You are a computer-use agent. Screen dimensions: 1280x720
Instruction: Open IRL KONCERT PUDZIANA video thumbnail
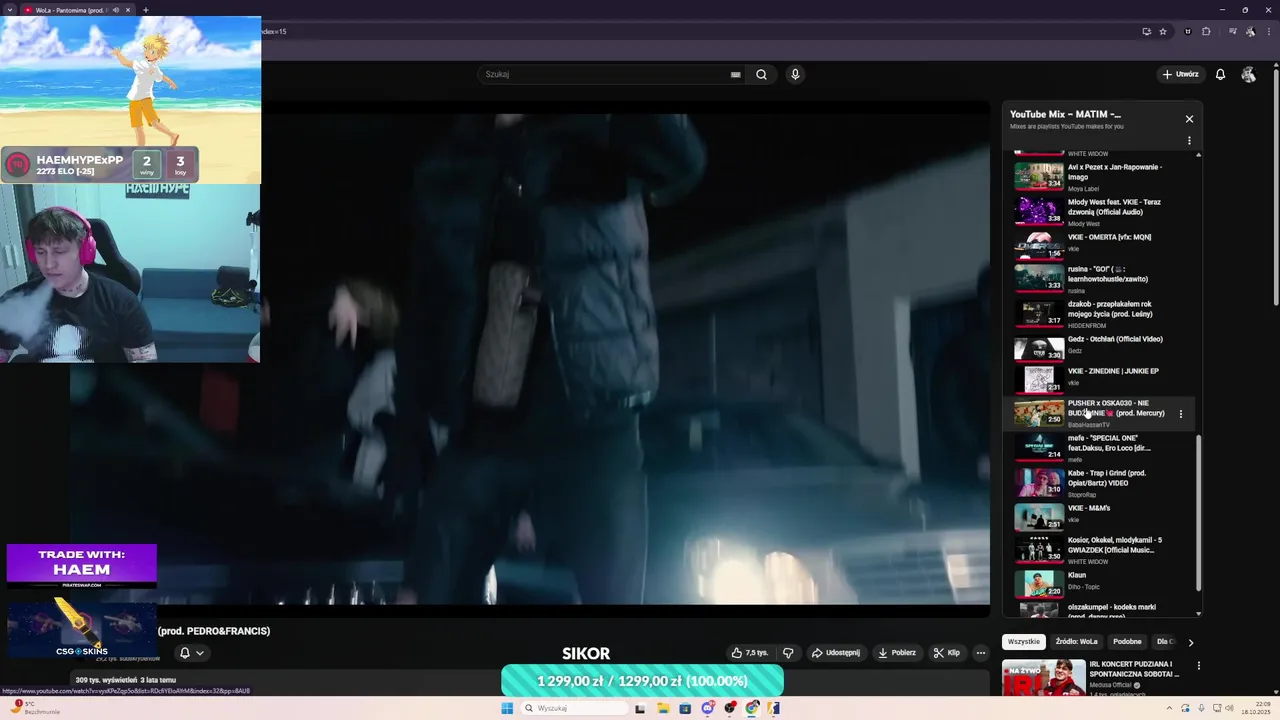point(1044,679)
